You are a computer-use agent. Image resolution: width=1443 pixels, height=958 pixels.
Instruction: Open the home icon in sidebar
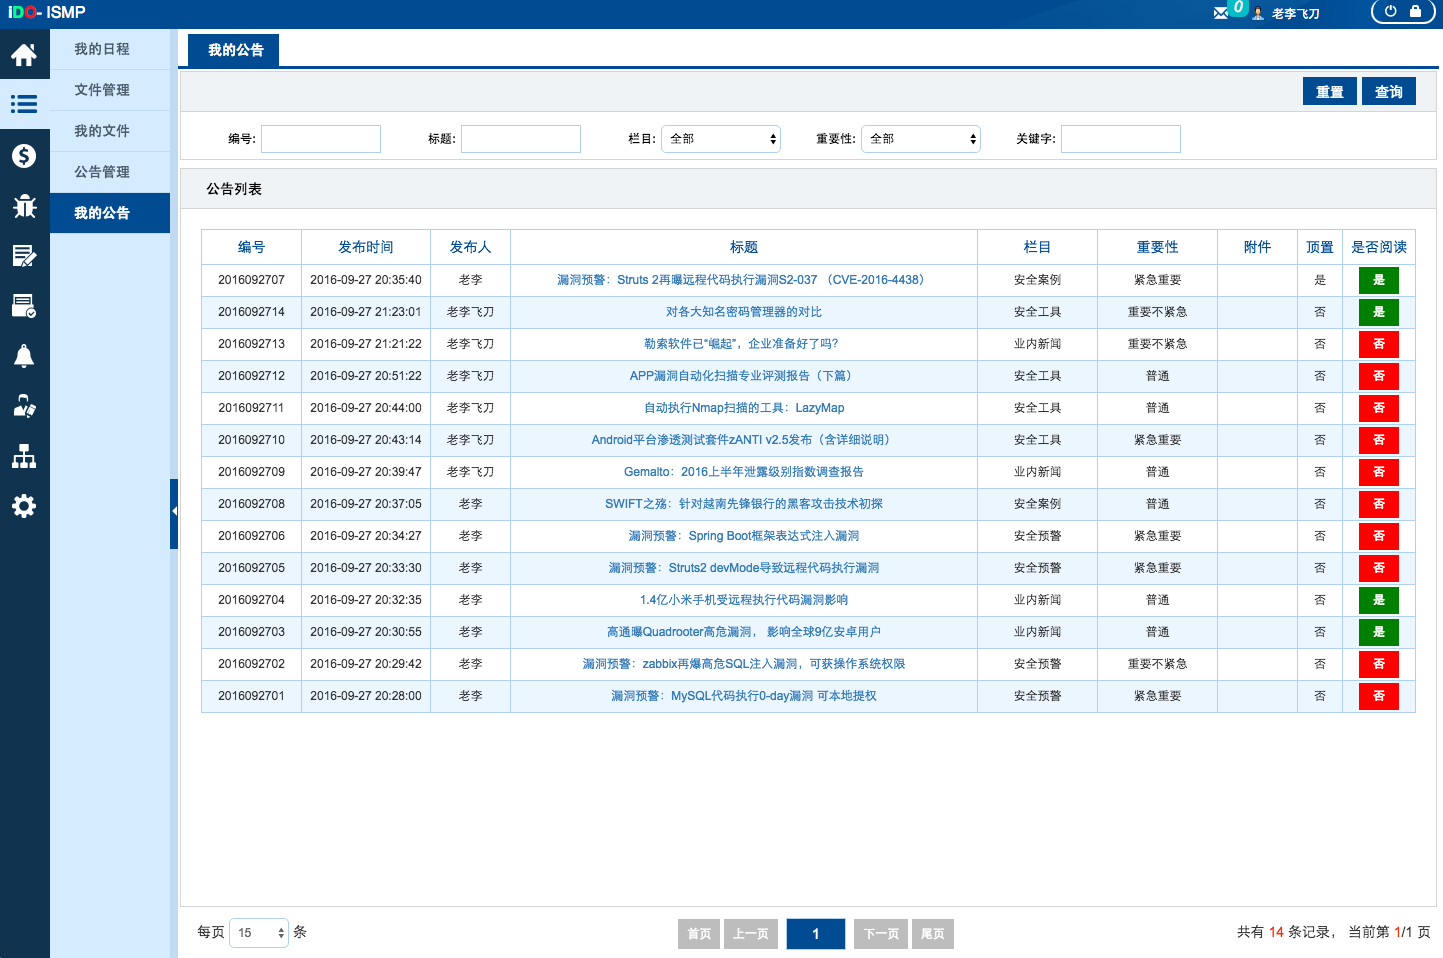click(x=24, y=55)
